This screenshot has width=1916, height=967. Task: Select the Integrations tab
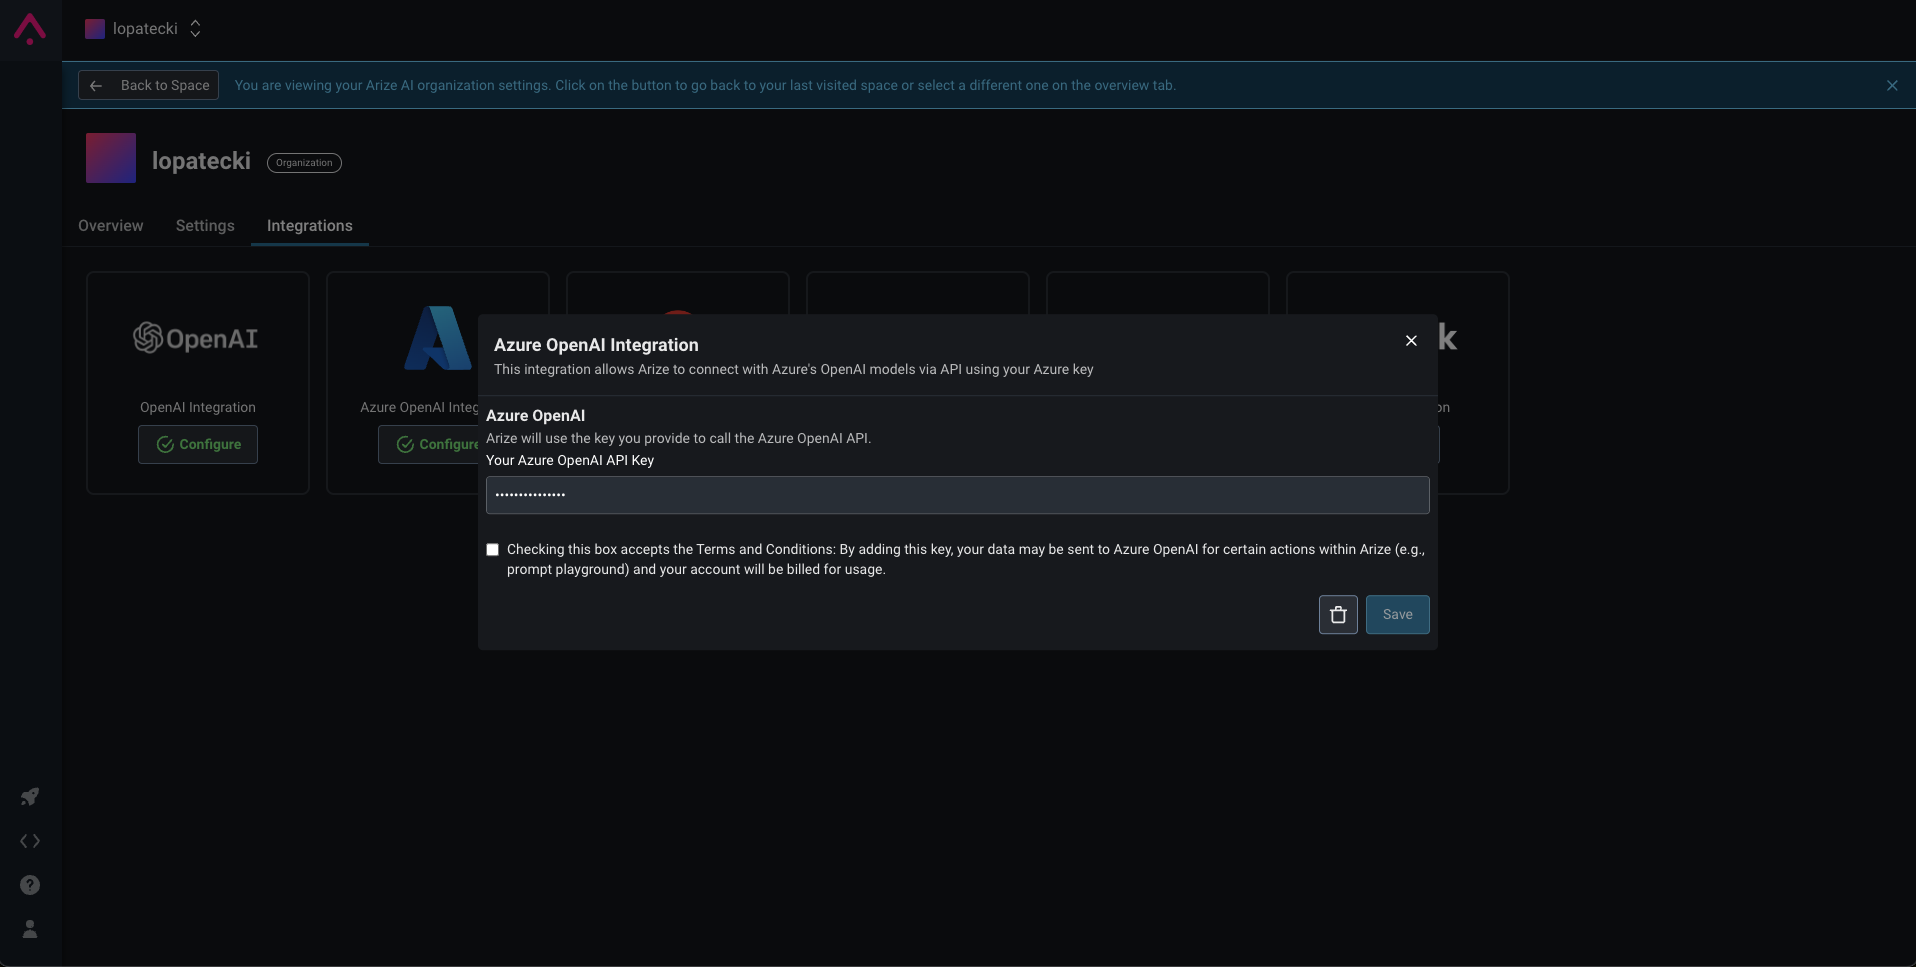(310, 226)
